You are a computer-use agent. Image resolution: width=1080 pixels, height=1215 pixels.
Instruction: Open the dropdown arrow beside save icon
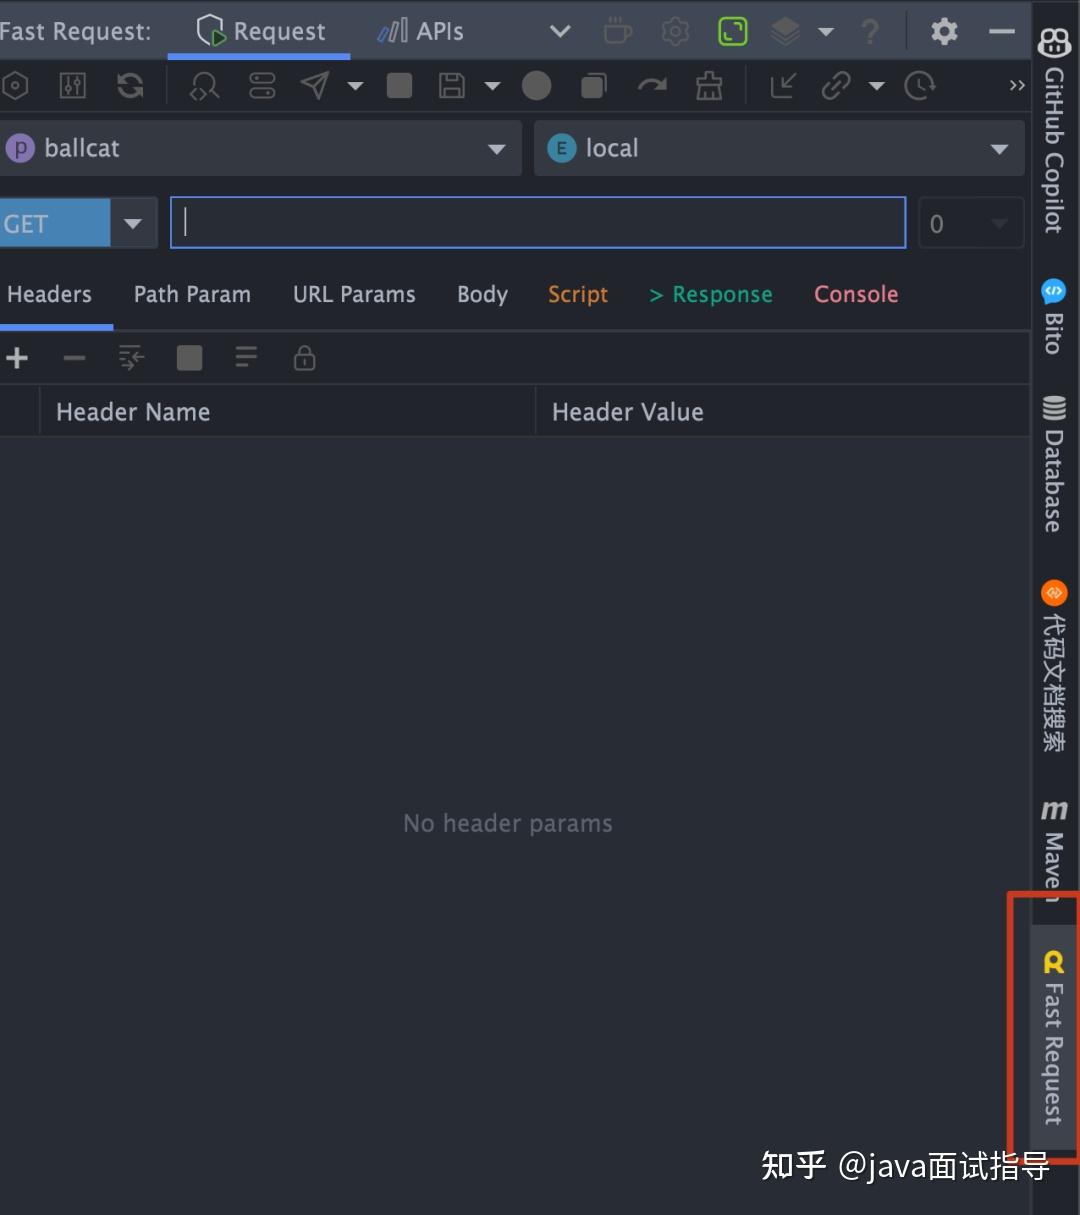pos(492,86)
